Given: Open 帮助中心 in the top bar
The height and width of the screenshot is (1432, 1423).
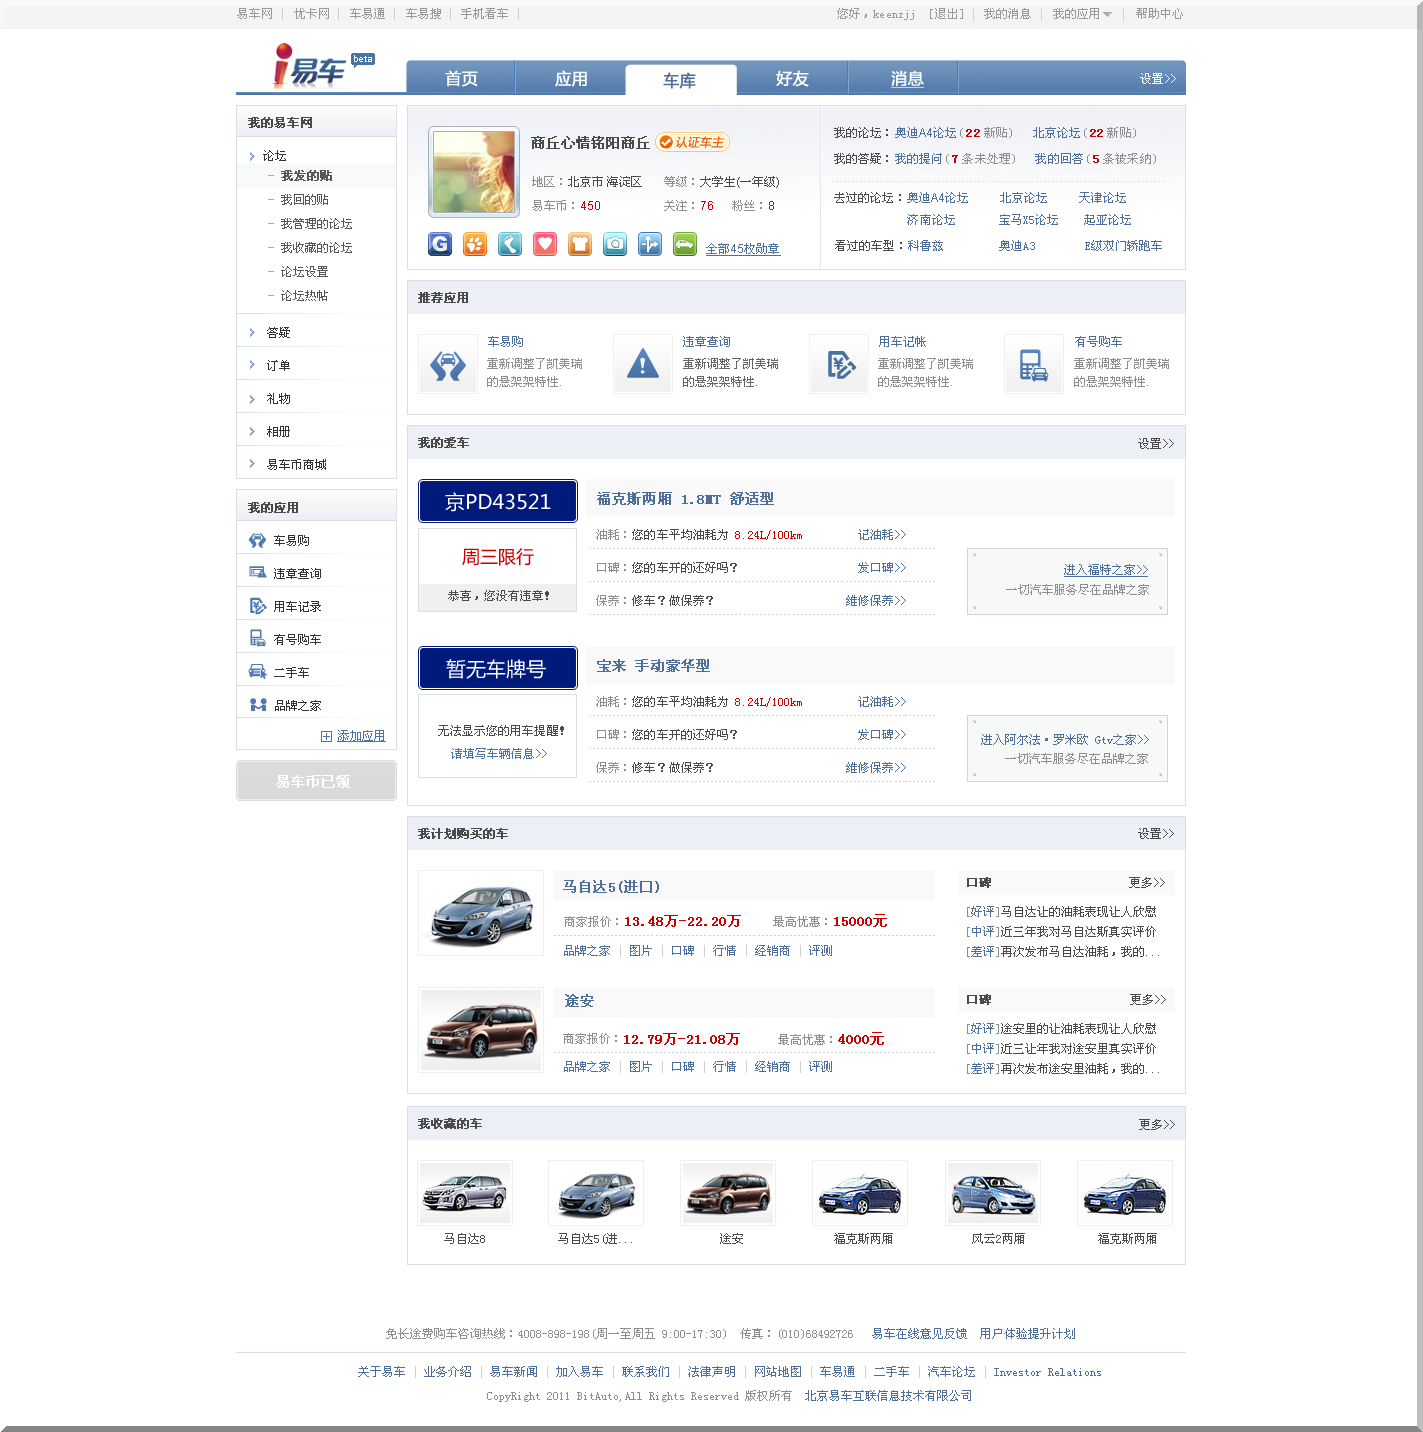Looking at the screenshot, I should tap(1159, 14).
